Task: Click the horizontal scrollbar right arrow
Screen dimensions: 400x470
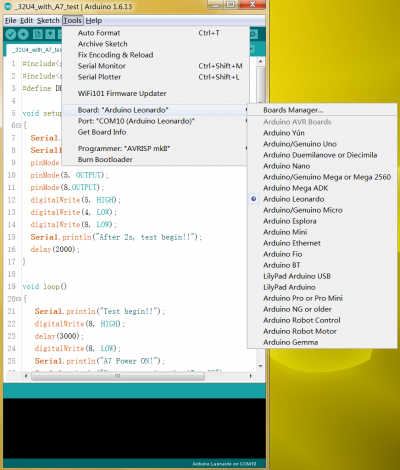Action: point(251,376)
